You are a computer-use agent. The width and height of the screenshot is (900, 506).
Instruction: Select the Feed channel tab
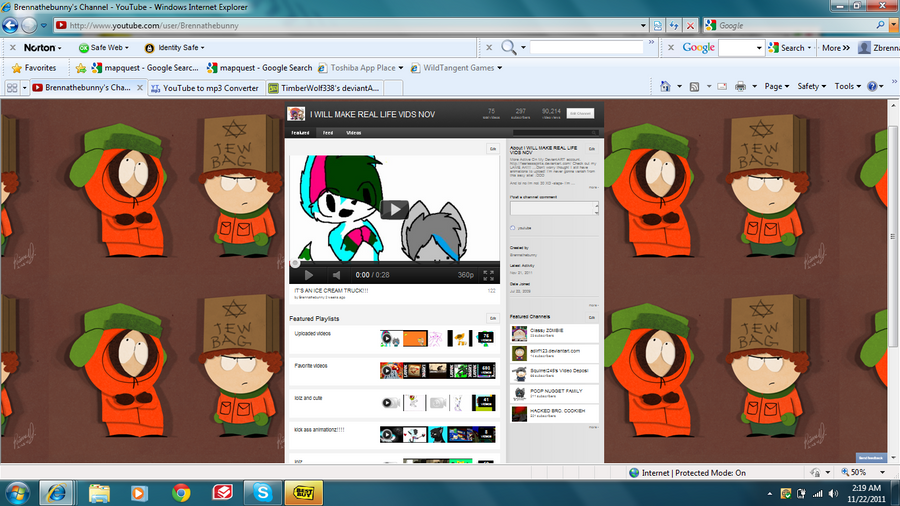pyautogui.click(x=328, y=133)
